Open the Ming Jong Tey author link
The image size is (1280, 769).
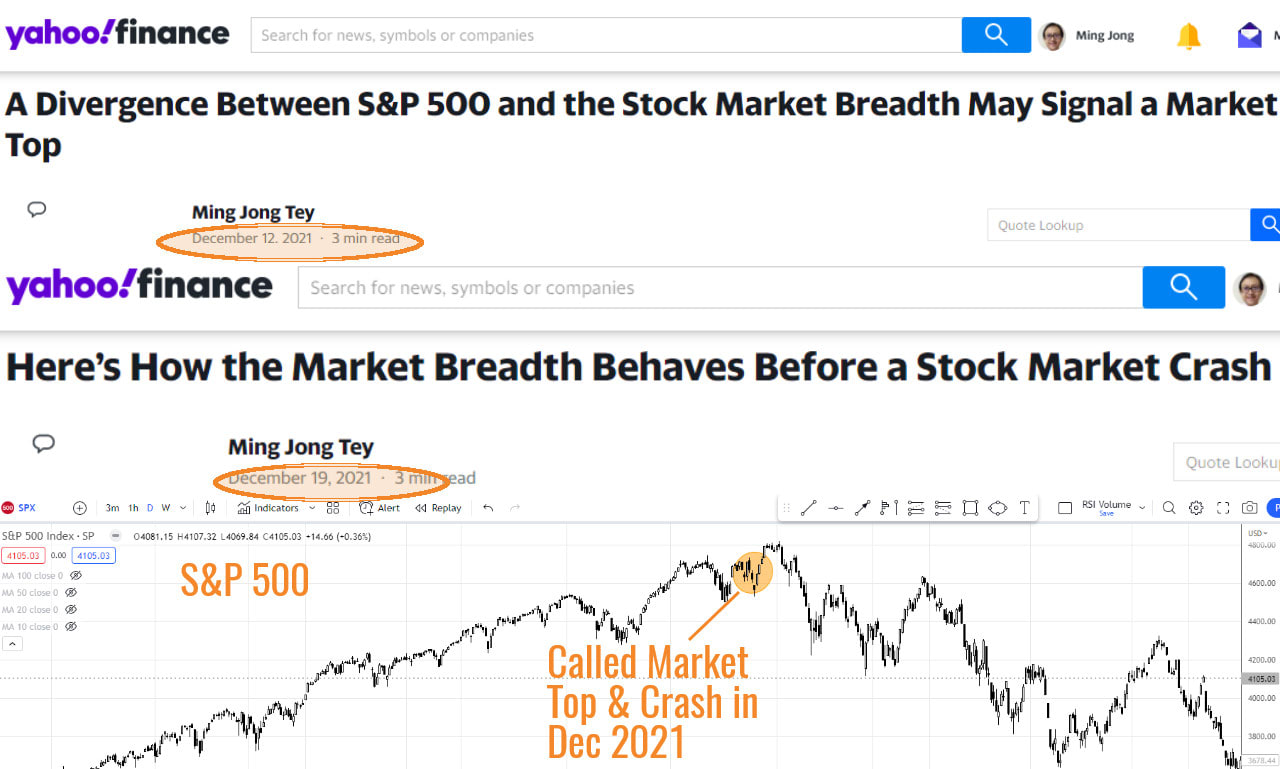click(x=252, y=211)
